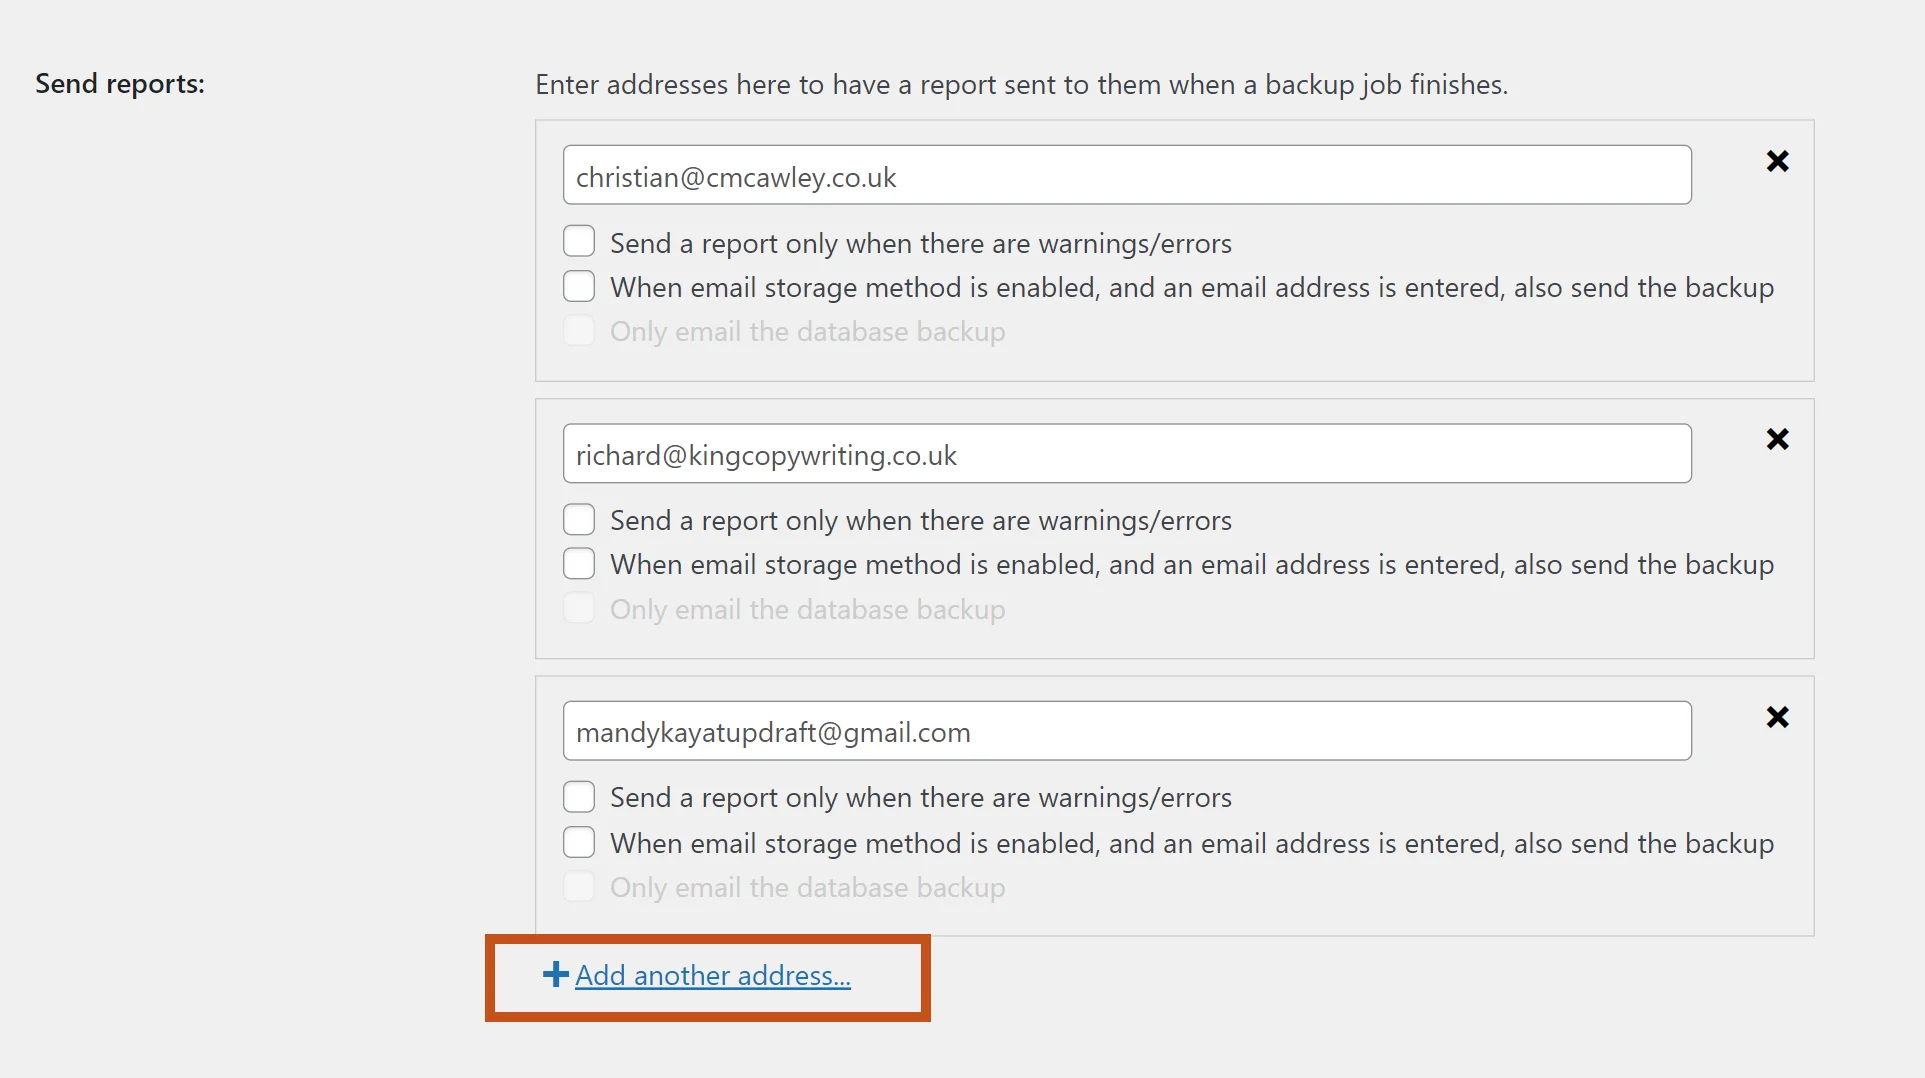Check 'also send the backup' for richard@kingcopywriting.co.uk
1925x1078 pixels.
point(579,564)
